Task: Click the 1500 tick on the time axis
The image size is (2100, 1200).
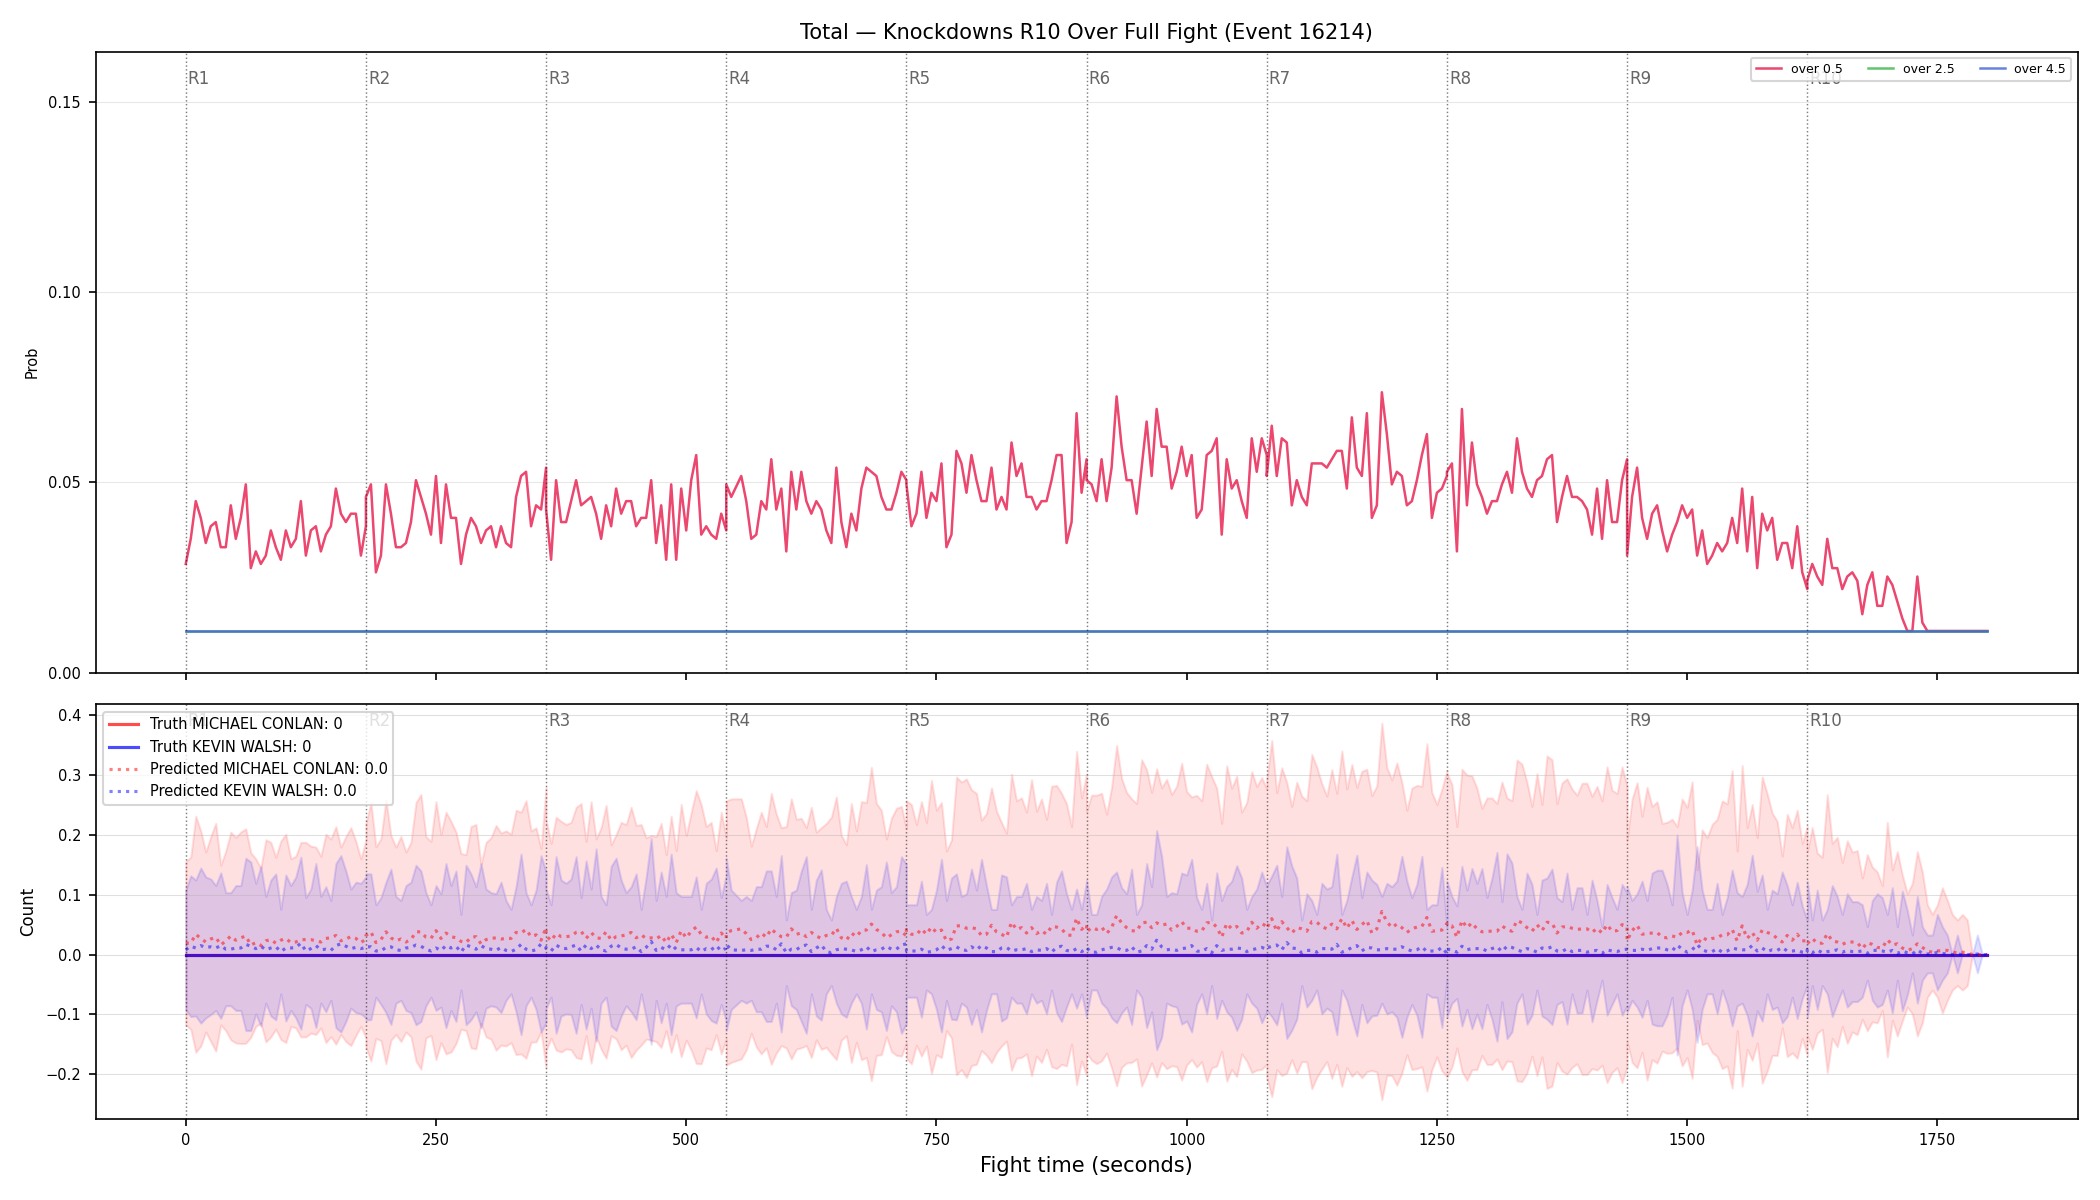Action: click(x=1687, y=1139)
